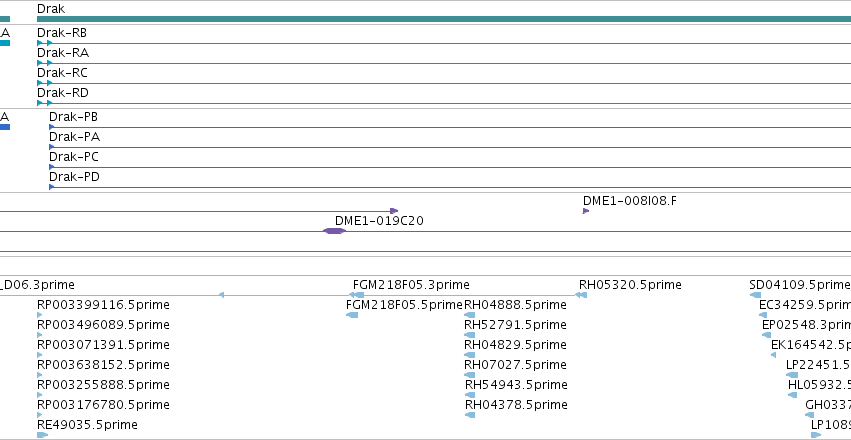Click the RP003399116.5prime EST arrow
851x440 pixels.
click(40, 315)
